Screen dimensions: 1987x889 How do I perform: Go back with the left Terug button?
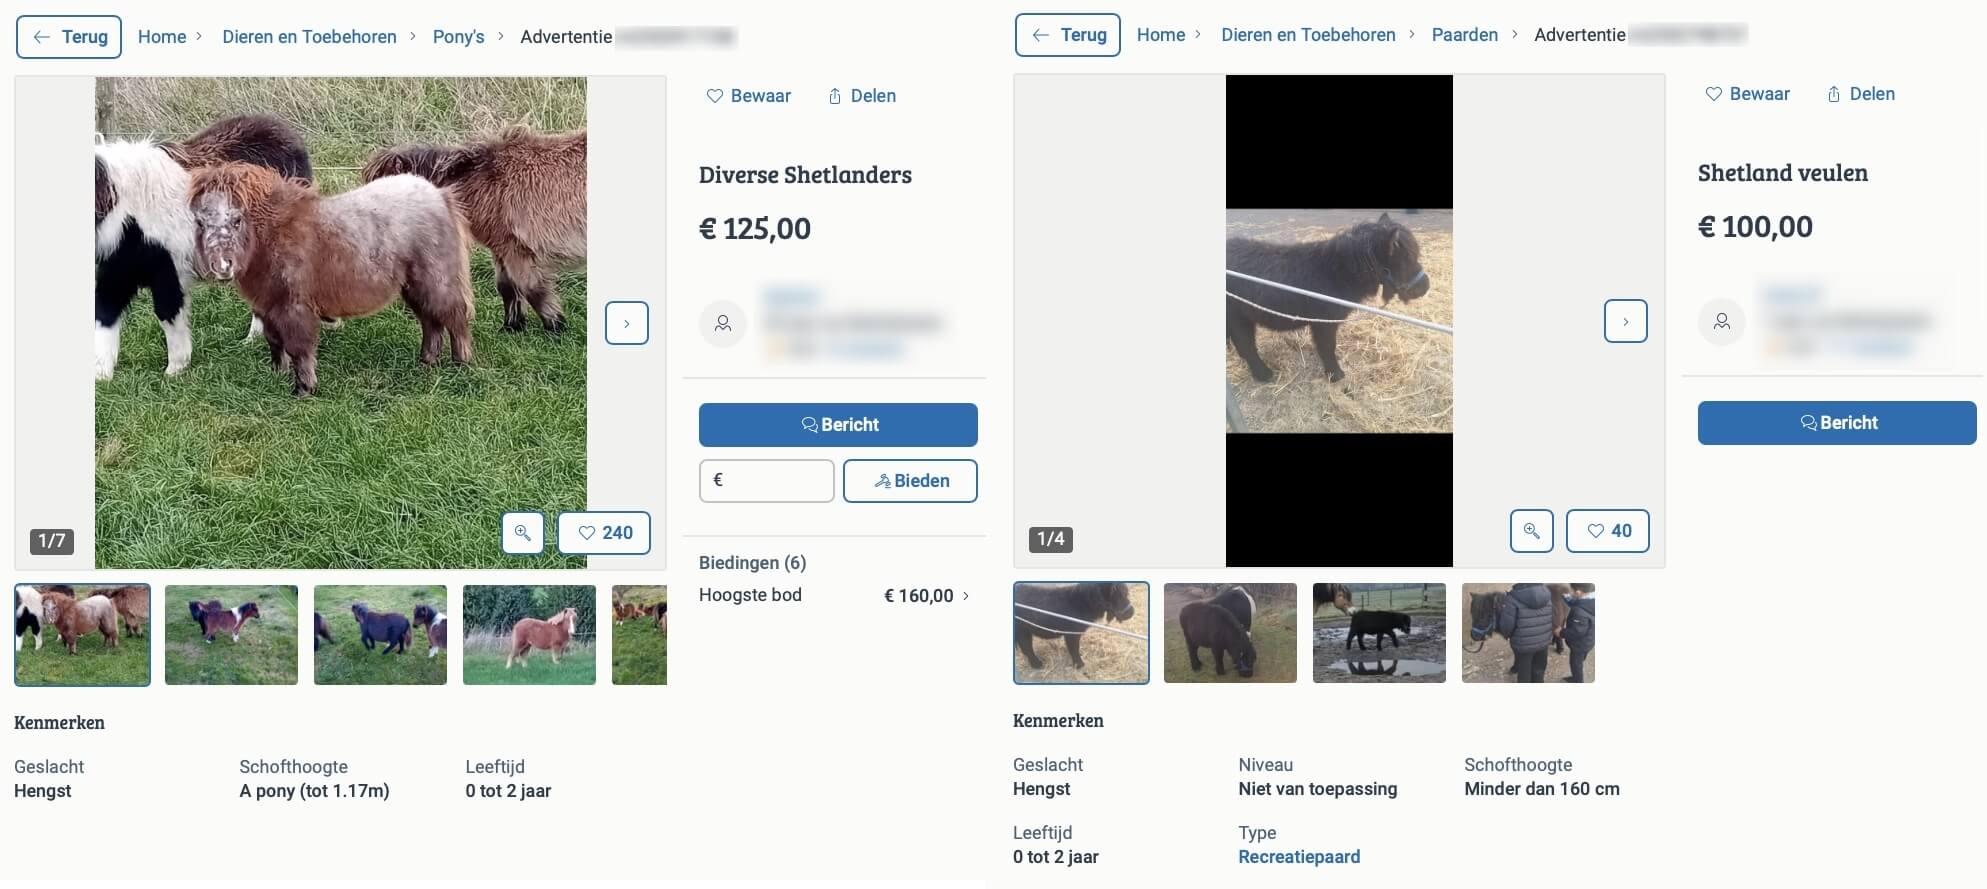[x=69, y=37]
